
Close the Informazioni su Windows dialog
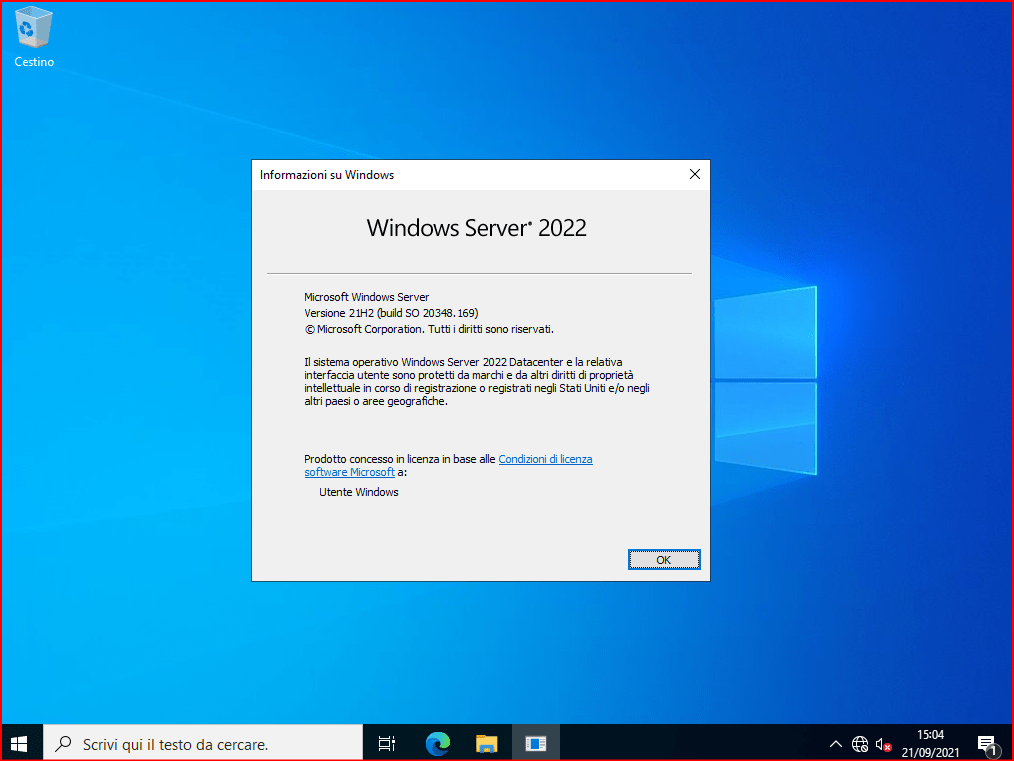pyautogui.click(x=695, y=174)
